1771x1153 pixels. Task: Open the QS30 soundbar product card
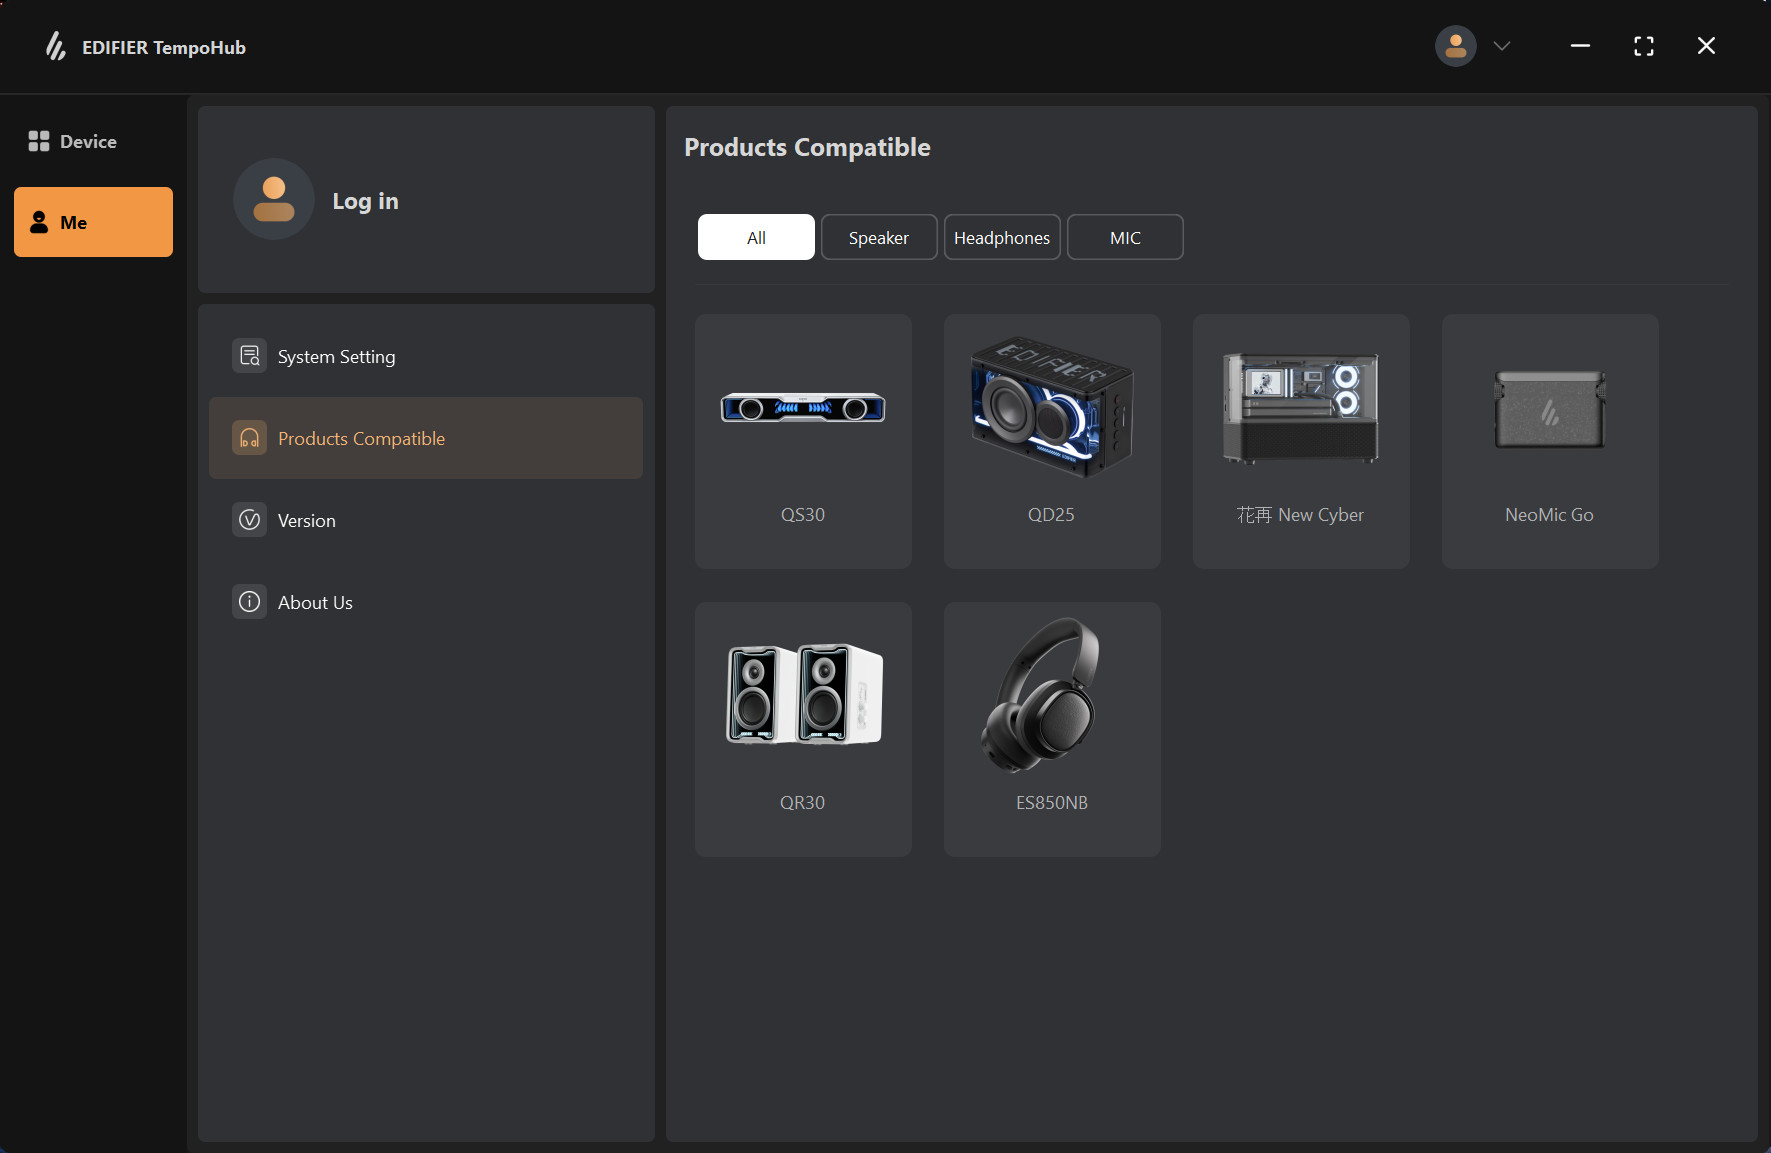pos(803,441)
